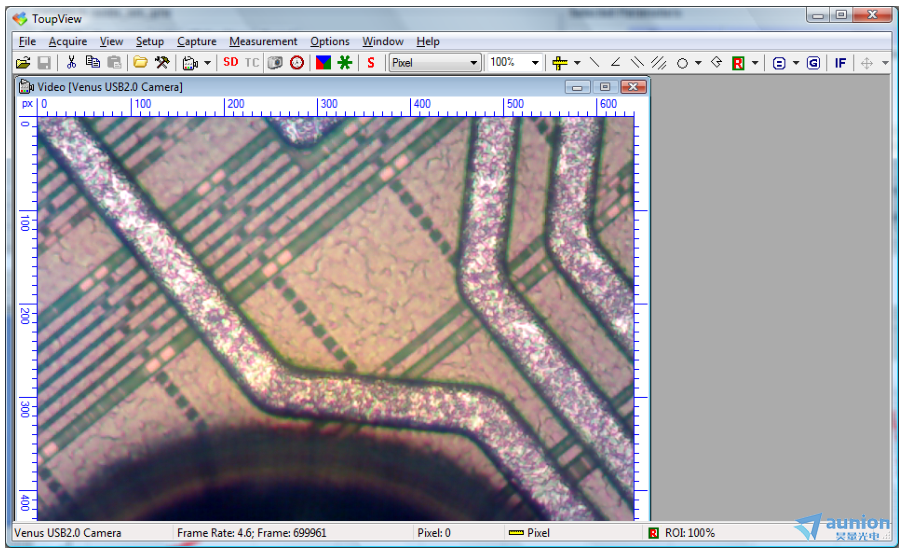Expand the dropdown arrow at toolbar end
The image size is (902, 552).
[885, 63]
